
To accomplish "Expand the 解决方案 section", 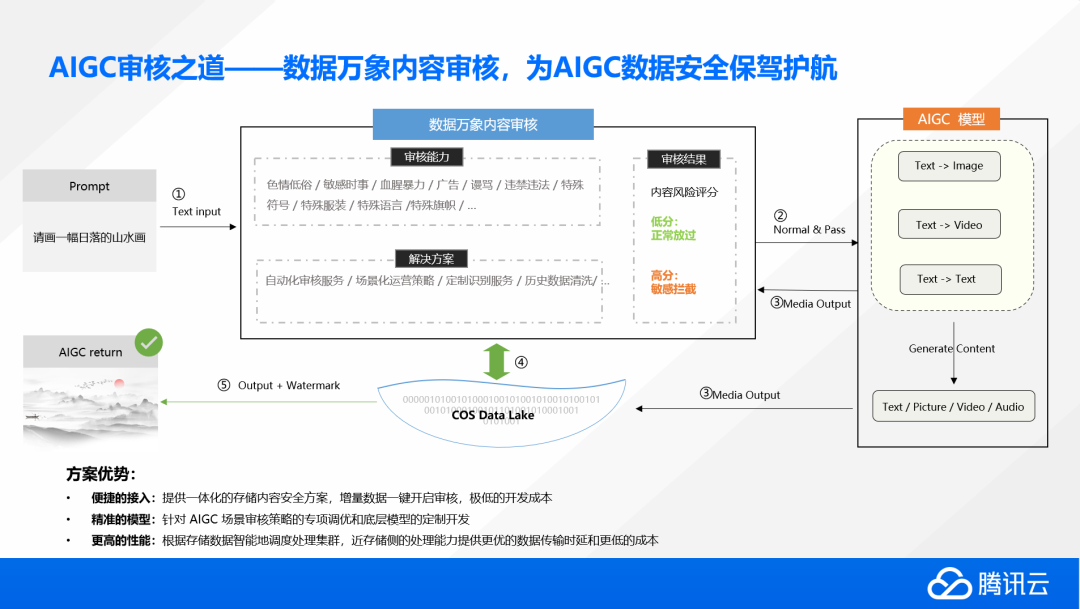I will (432, 258).
